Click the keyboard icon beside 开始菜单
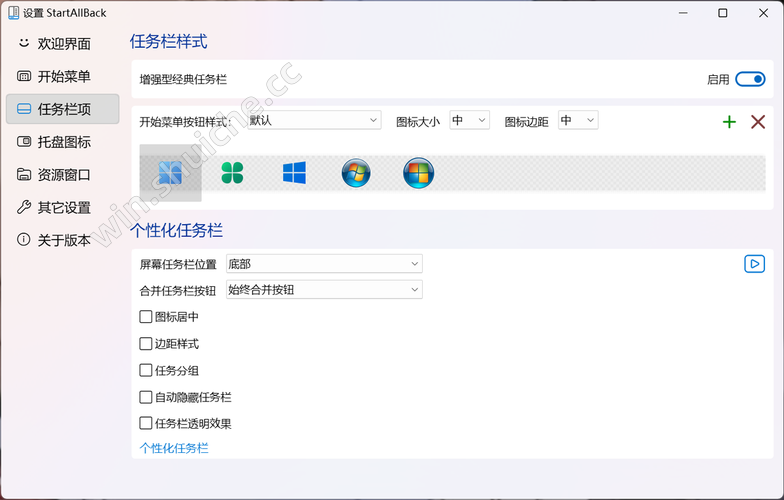Screen dimensions: 784x500 pyautogui.click(x=24, y=76)
